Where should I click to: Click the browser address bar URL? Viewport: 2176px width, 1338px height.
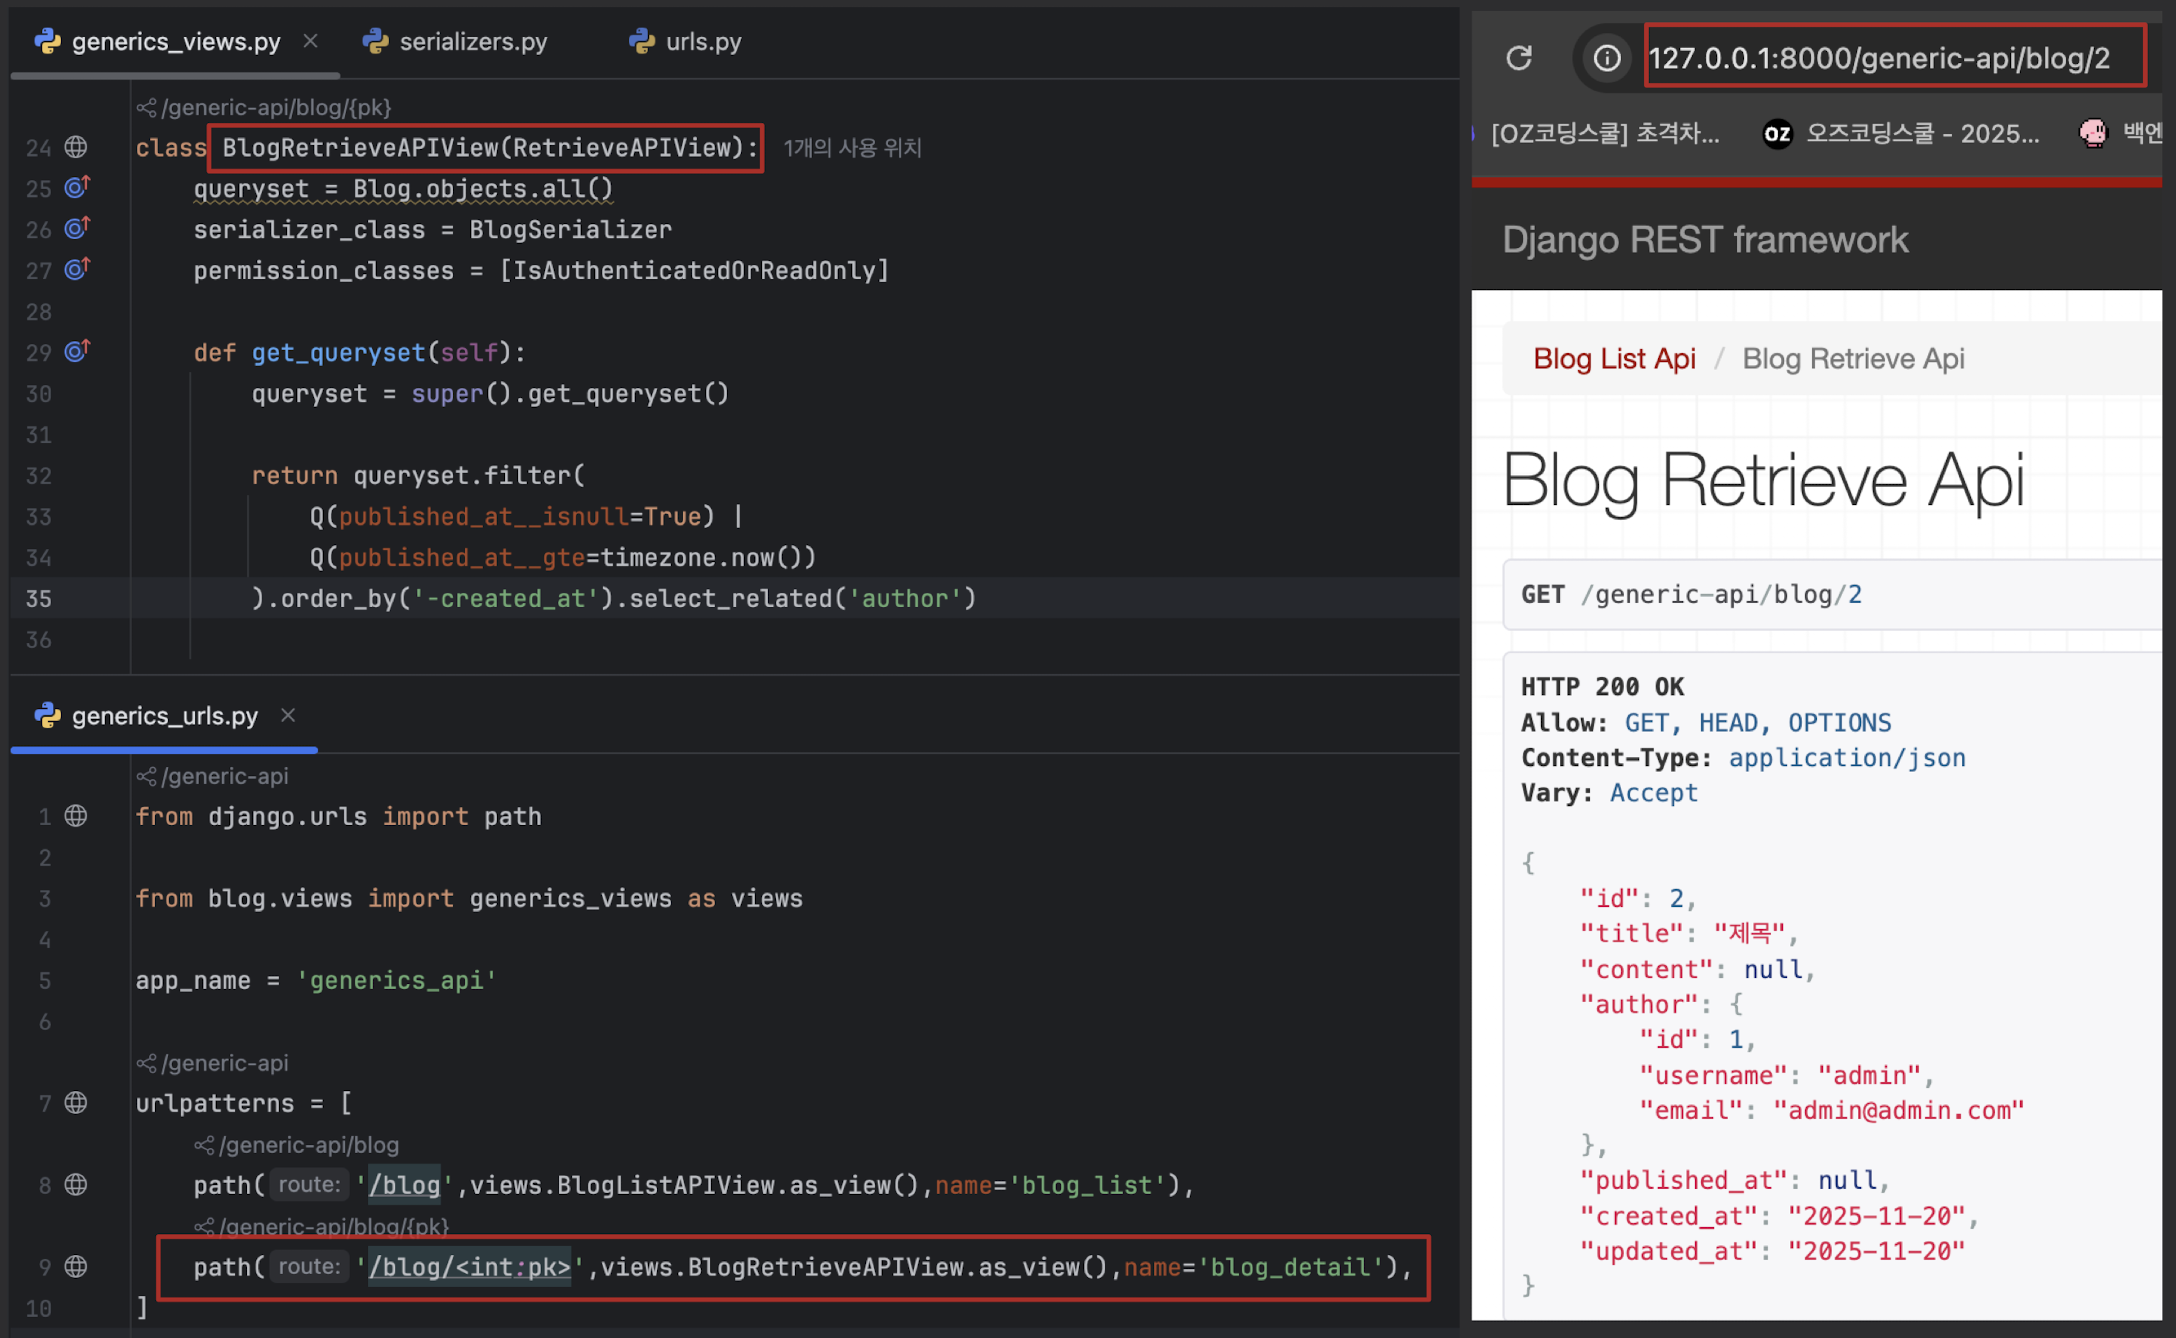(x=1880, y=58)
